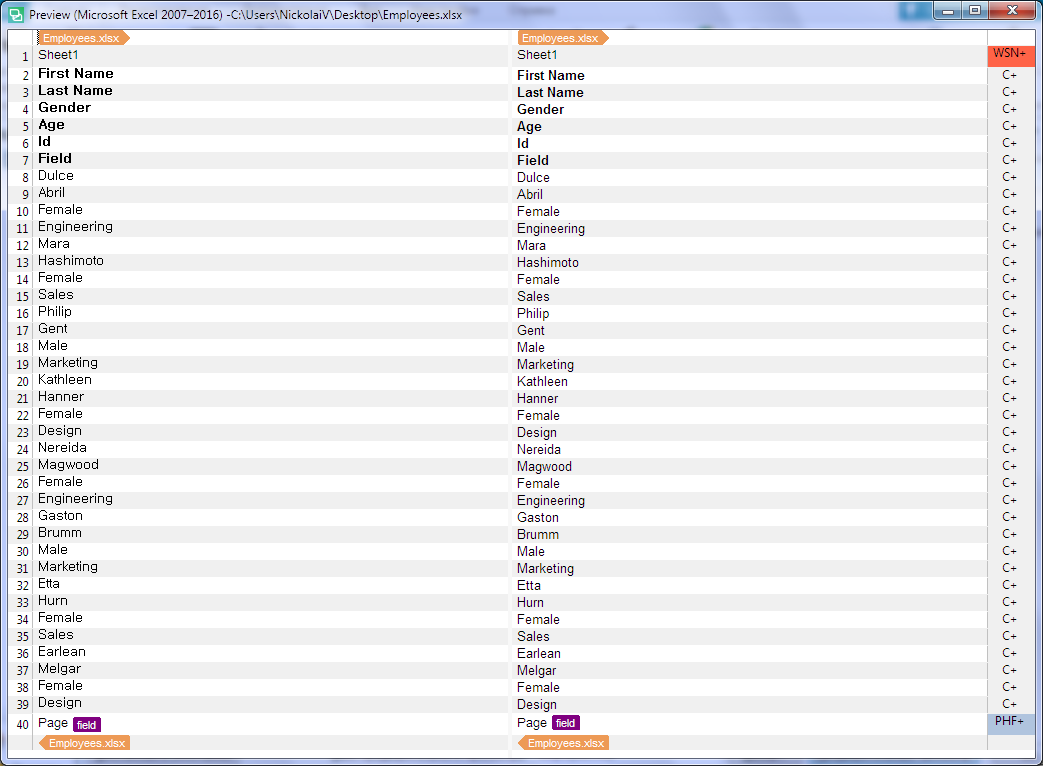
Task: Click purple field tag in right pane row 40
Action: pos(566,723)
